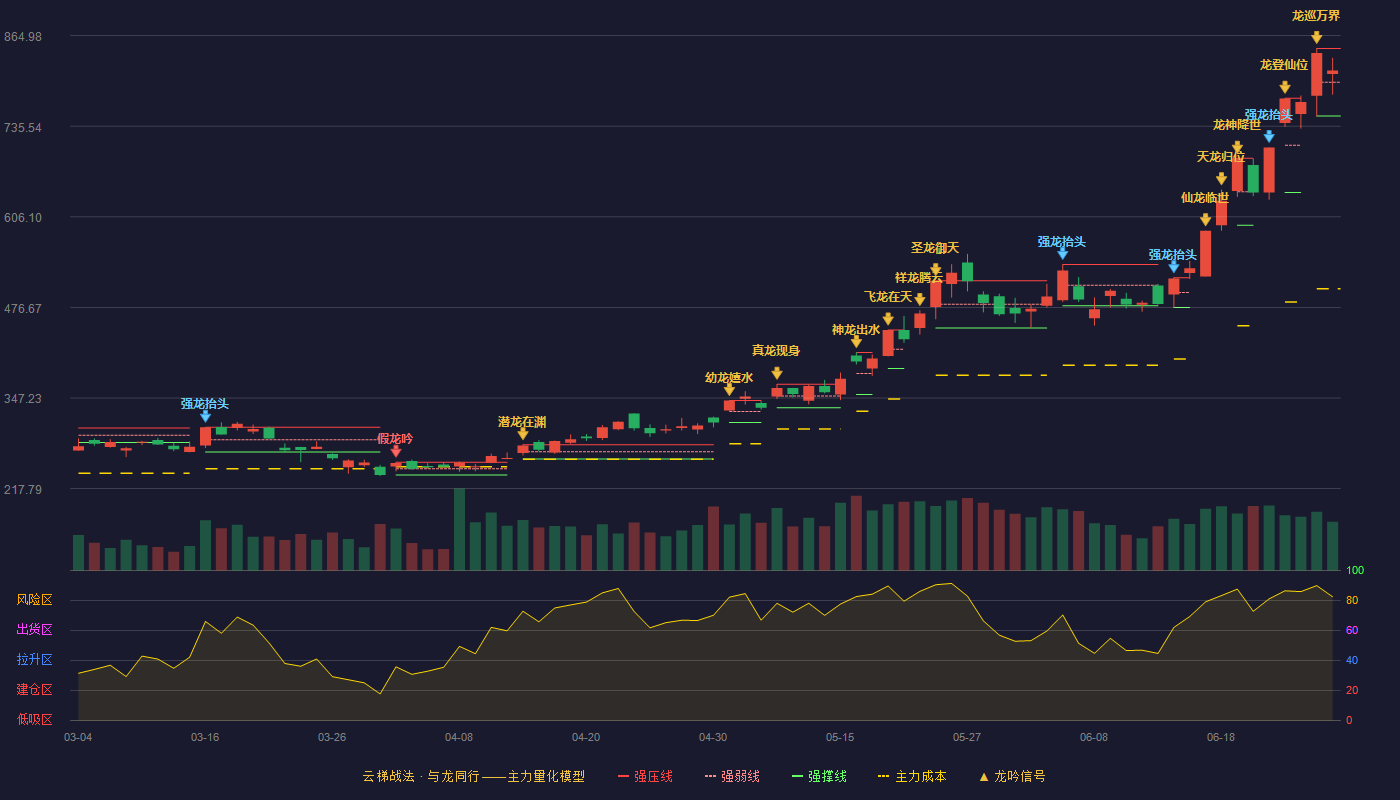Click the red candlestick under the 龙巡万界 arrow
The width and height of the screenshot is (1400, 800).
tap(1317, 75)
